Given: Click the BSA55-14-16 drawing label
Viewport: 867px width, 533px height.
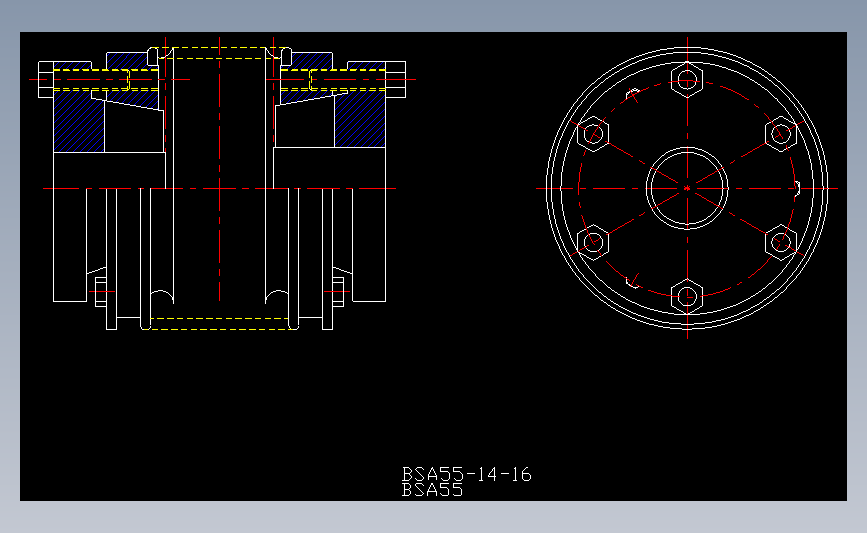Looking at the screenshot, I should (466, 474).
